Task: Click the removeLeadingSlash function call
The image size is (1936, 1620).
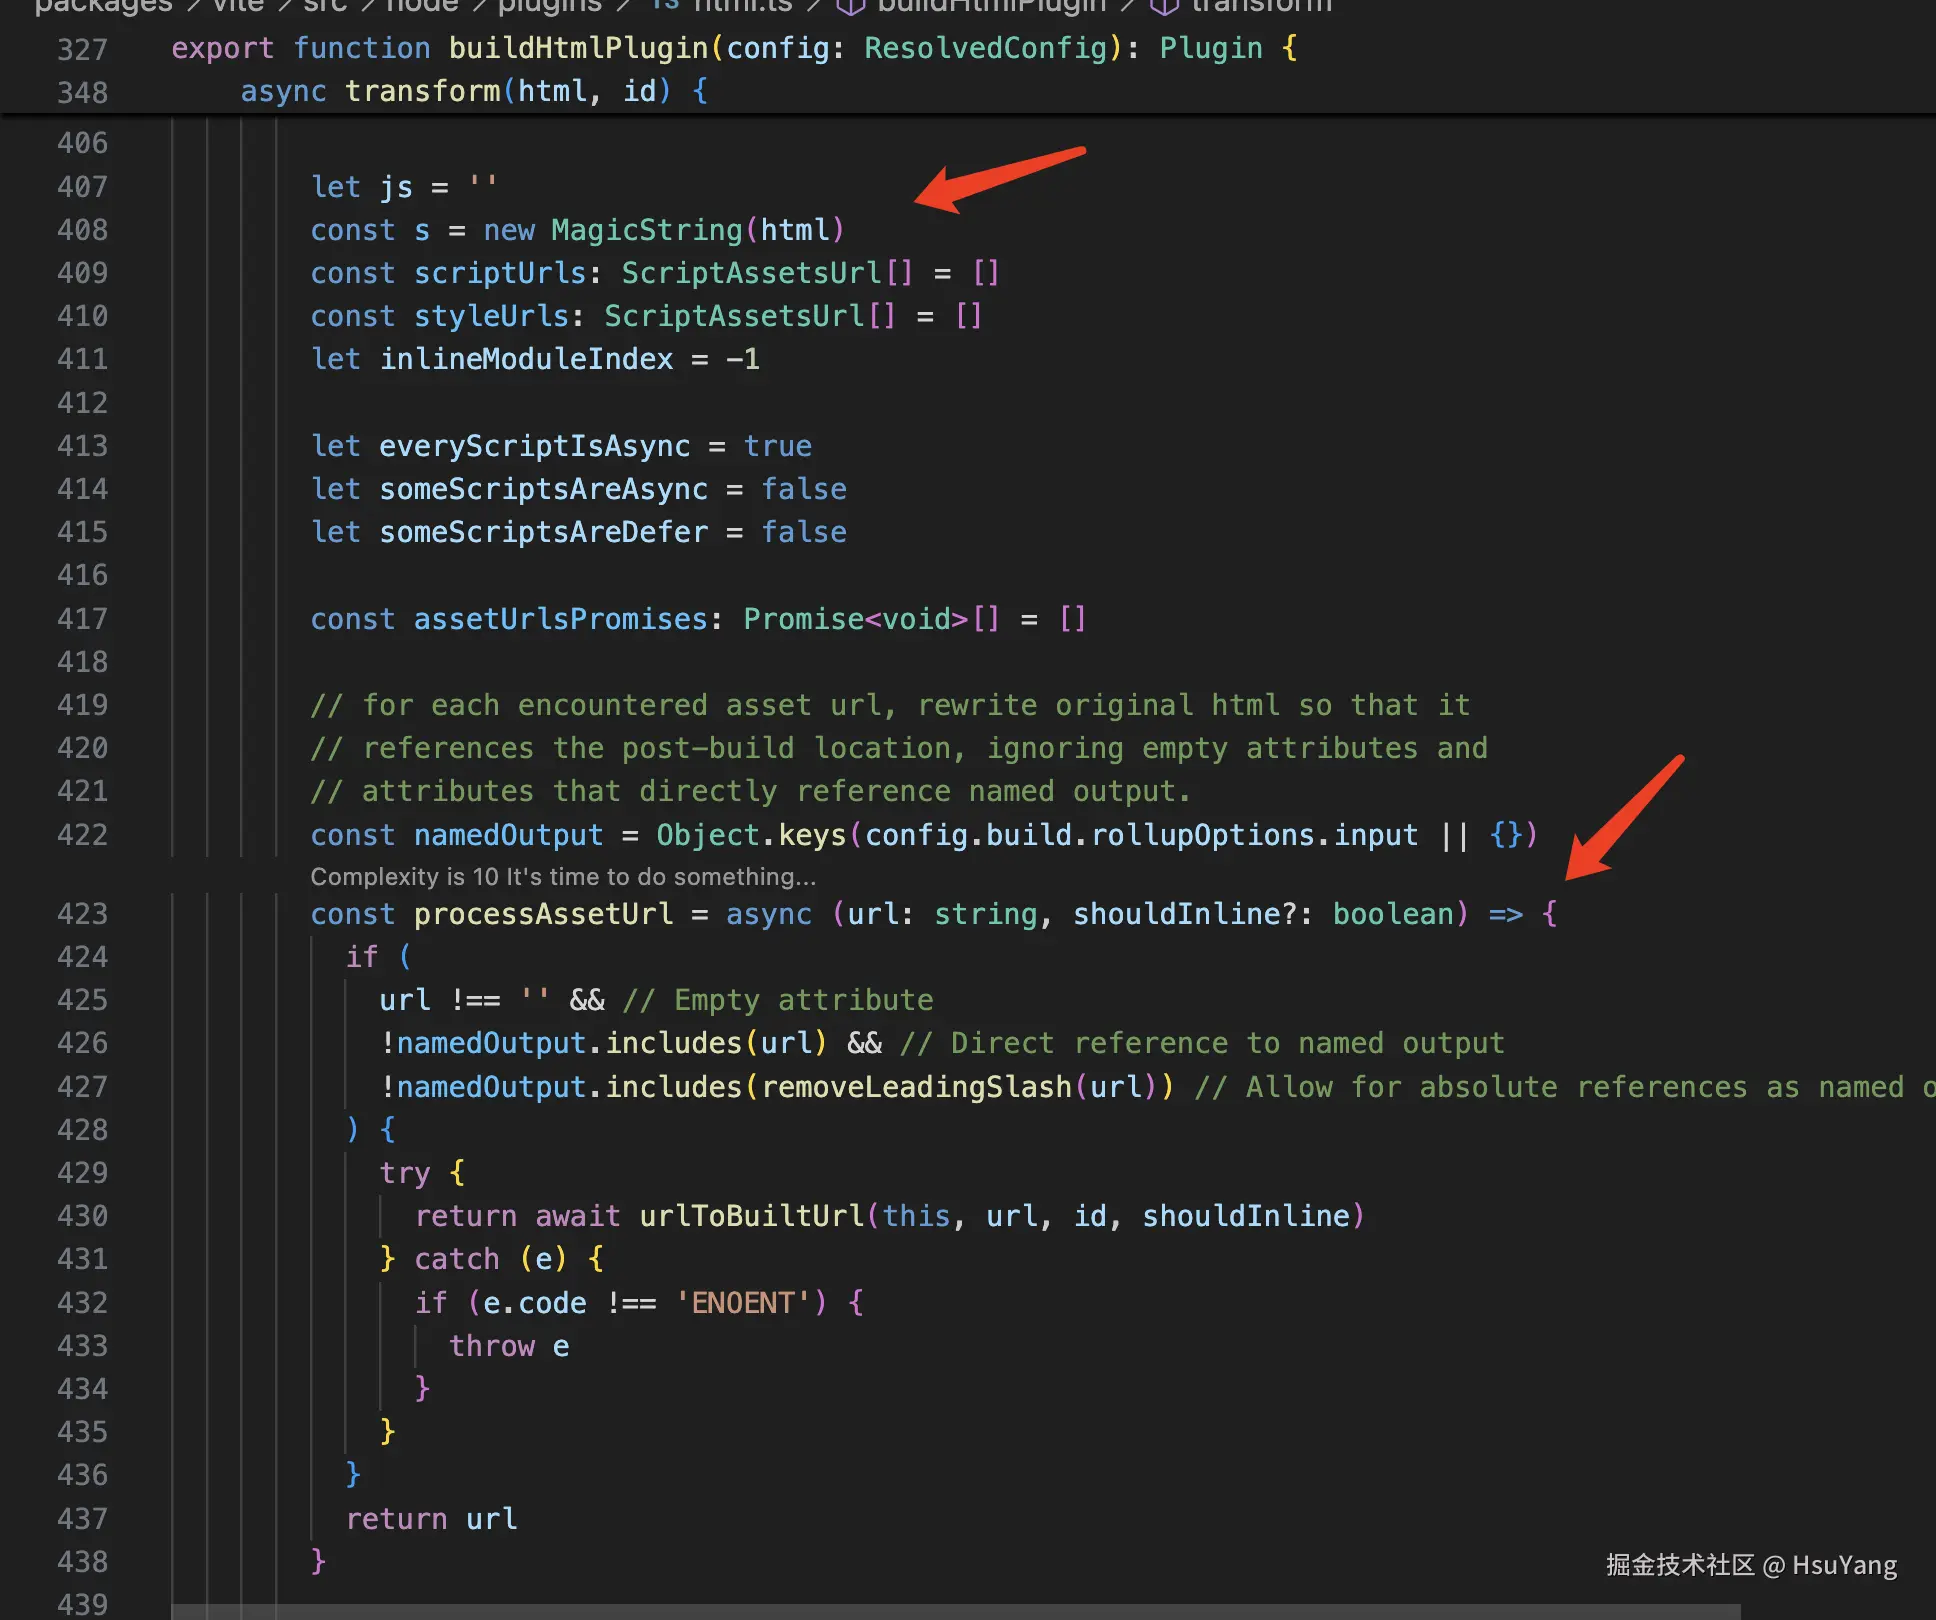Action: pos(916,1087)
